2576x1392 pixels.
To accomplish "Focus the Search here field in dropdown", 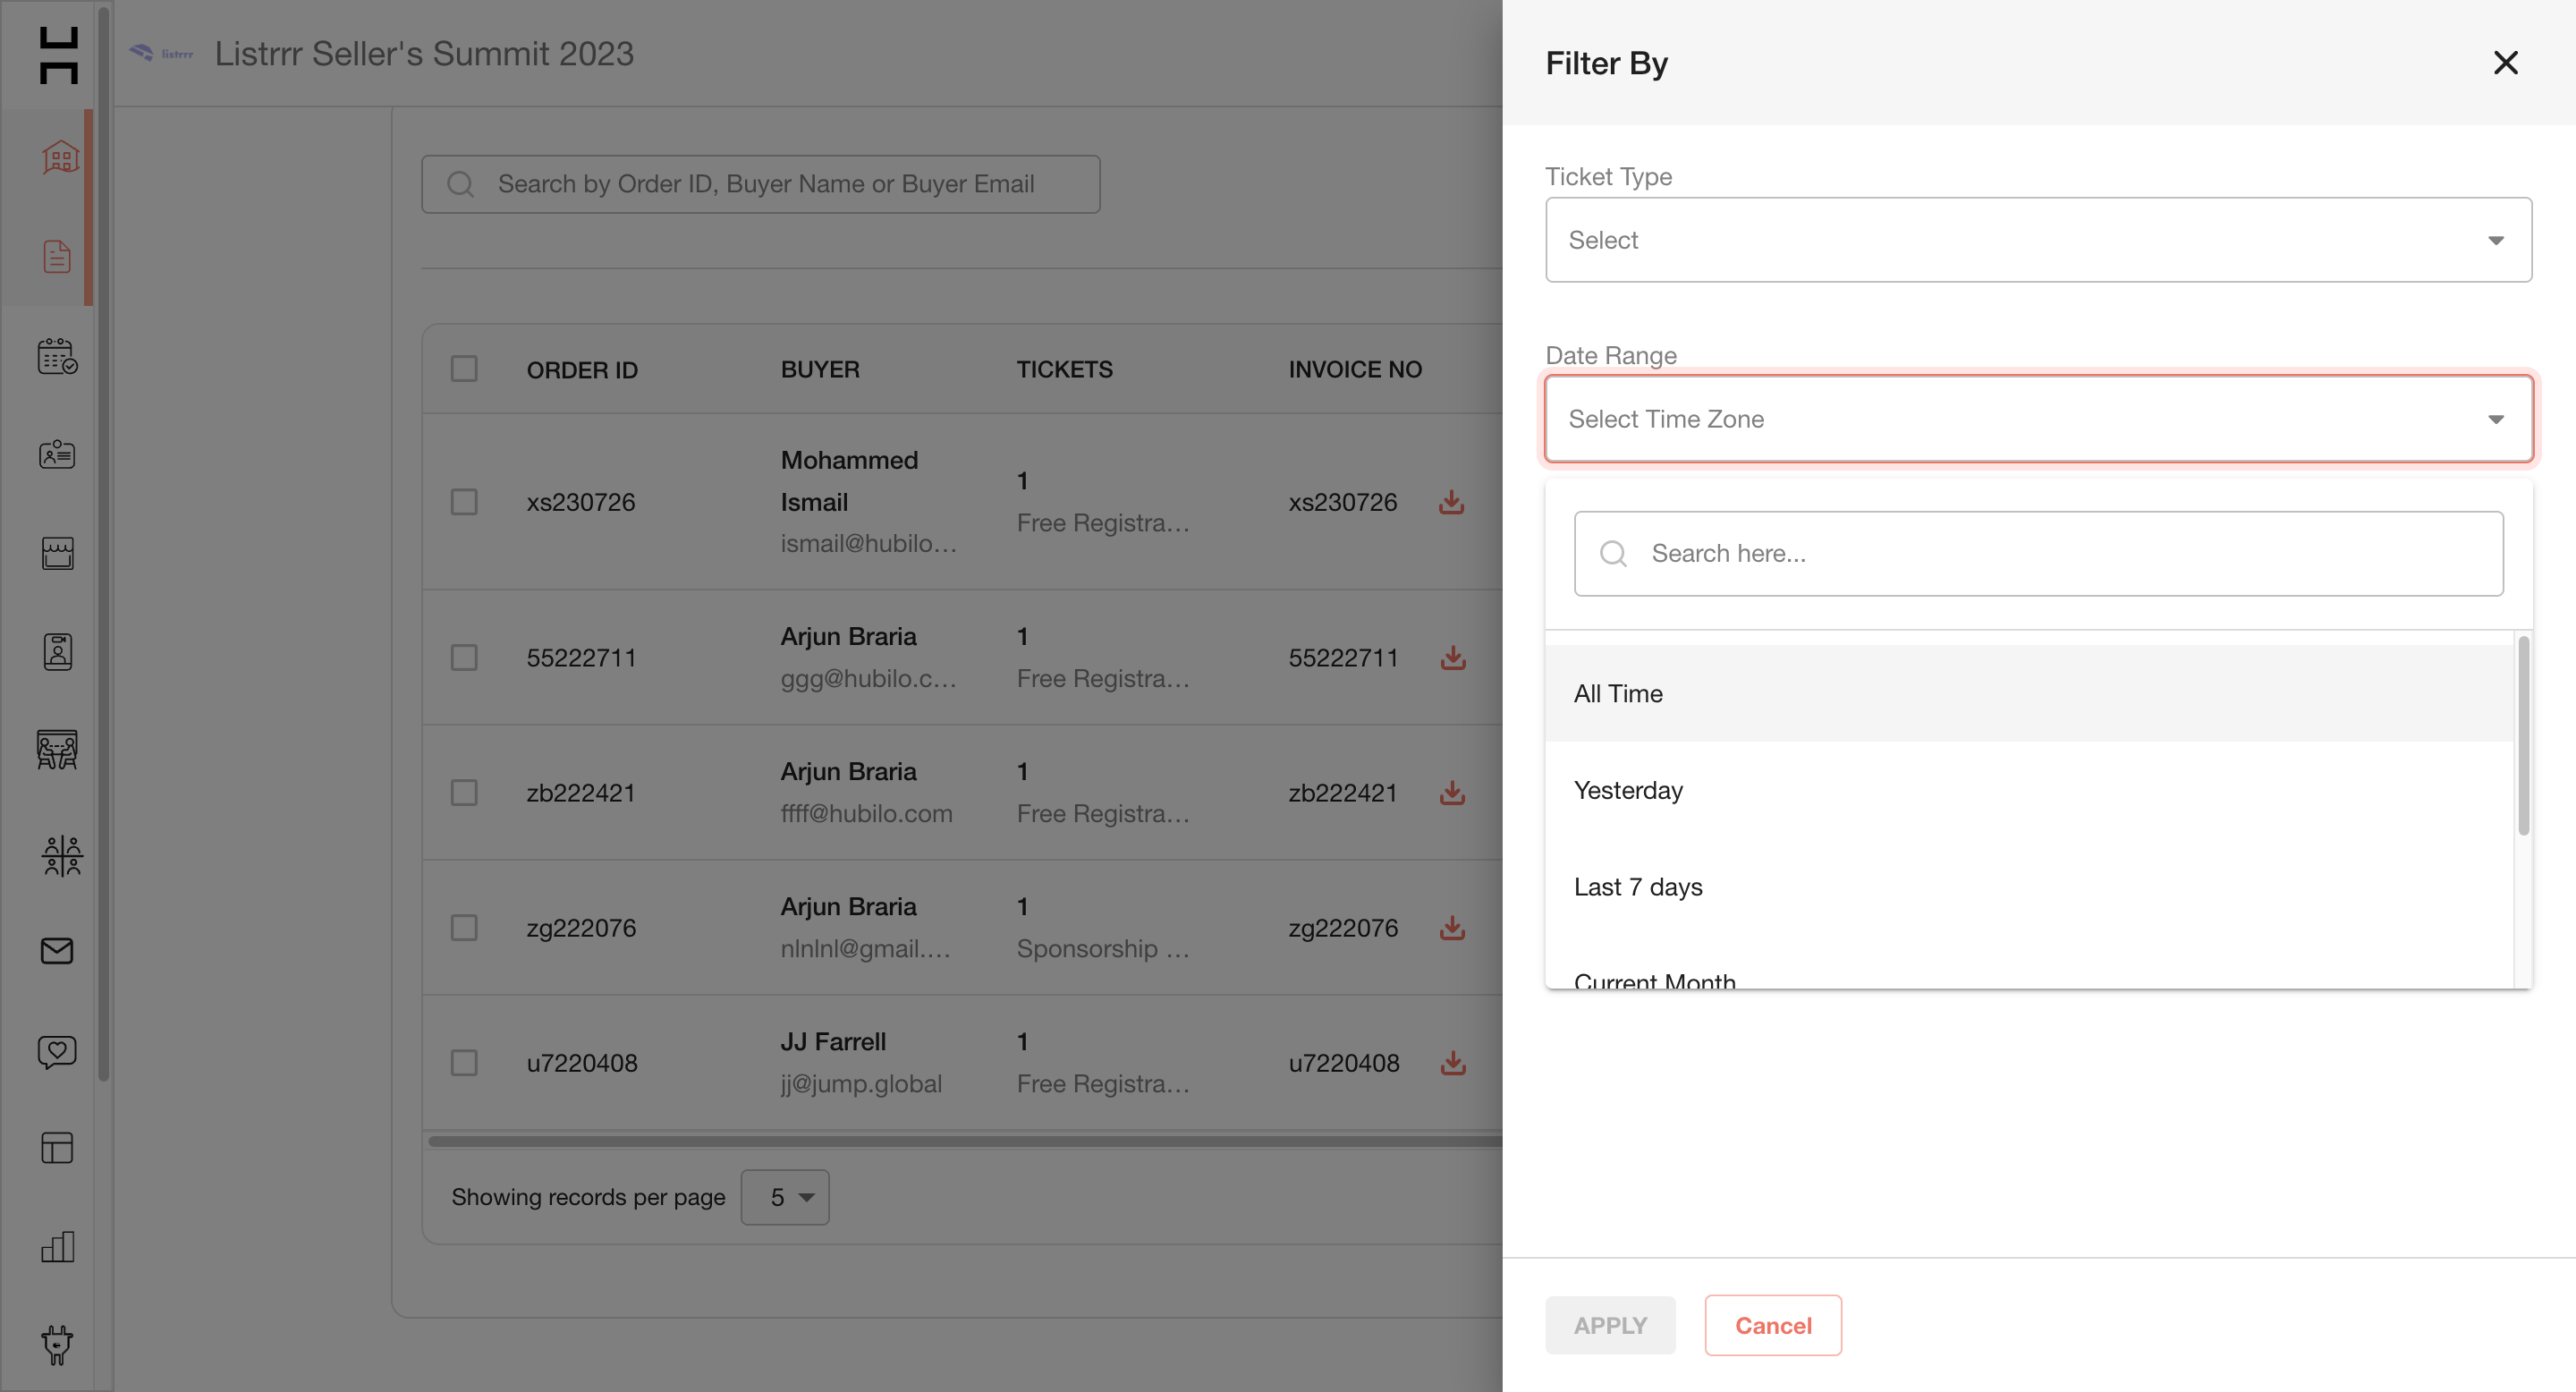I will 2038,554.
